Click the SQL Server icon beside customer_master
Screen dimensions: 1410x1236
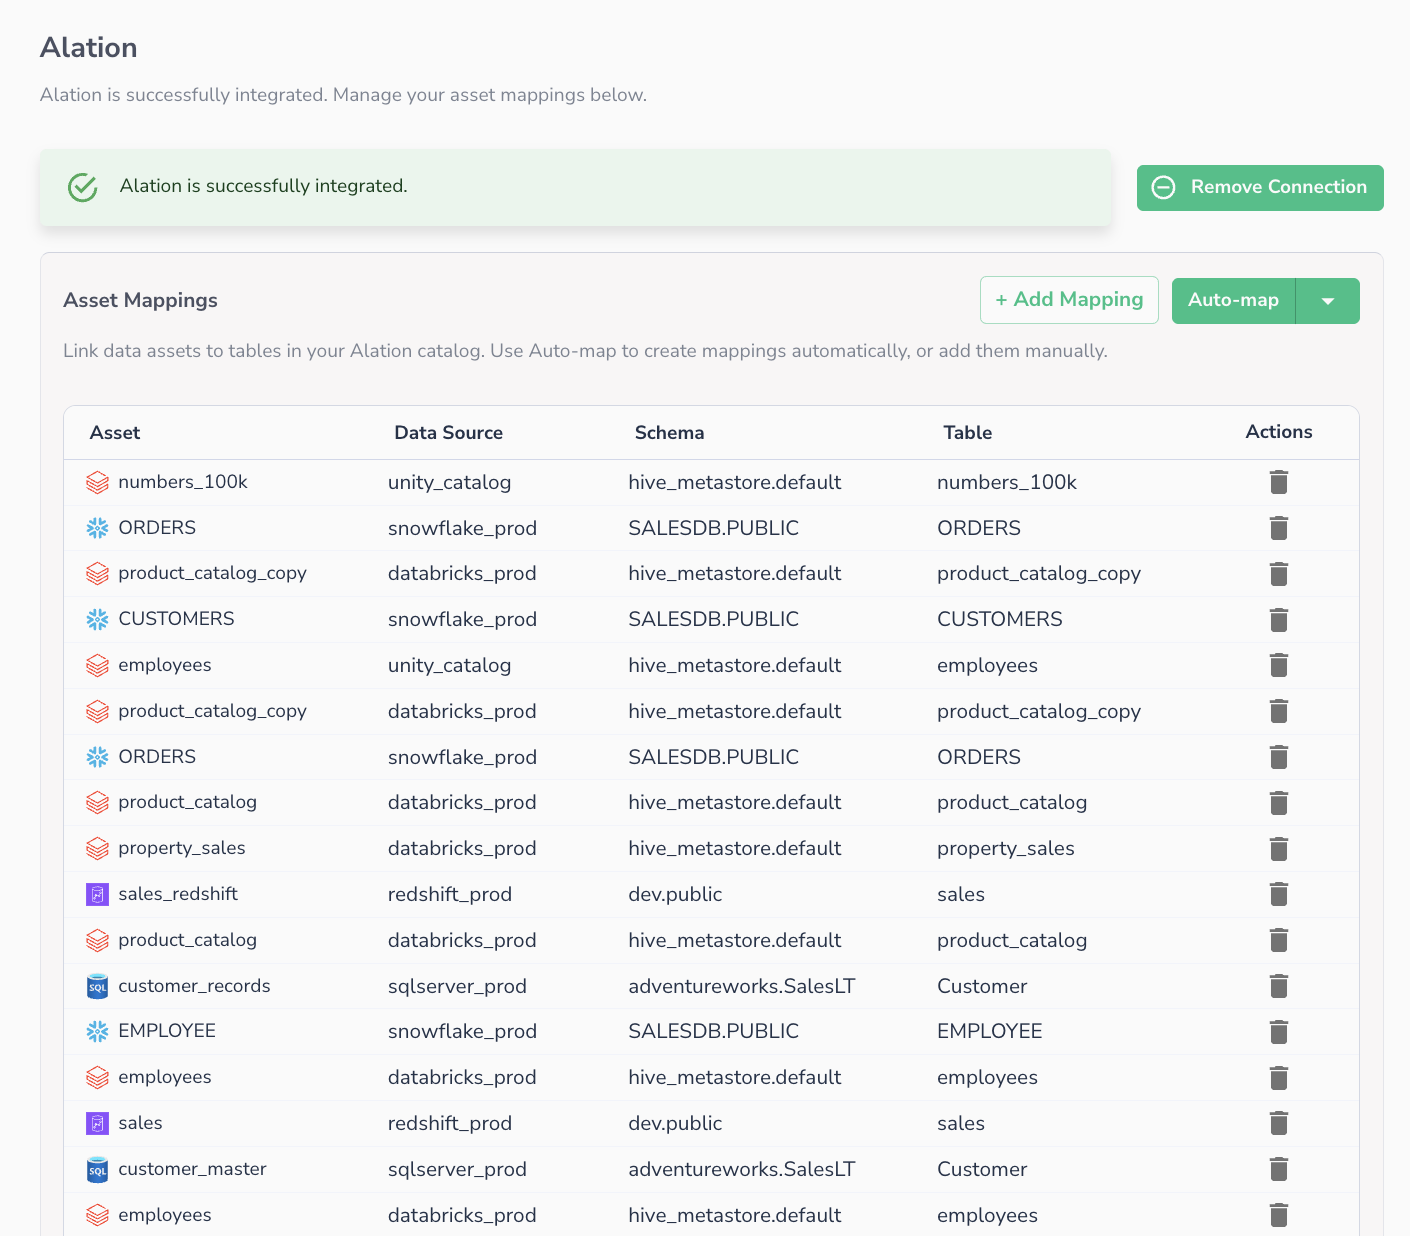[x=97, y=1169]
